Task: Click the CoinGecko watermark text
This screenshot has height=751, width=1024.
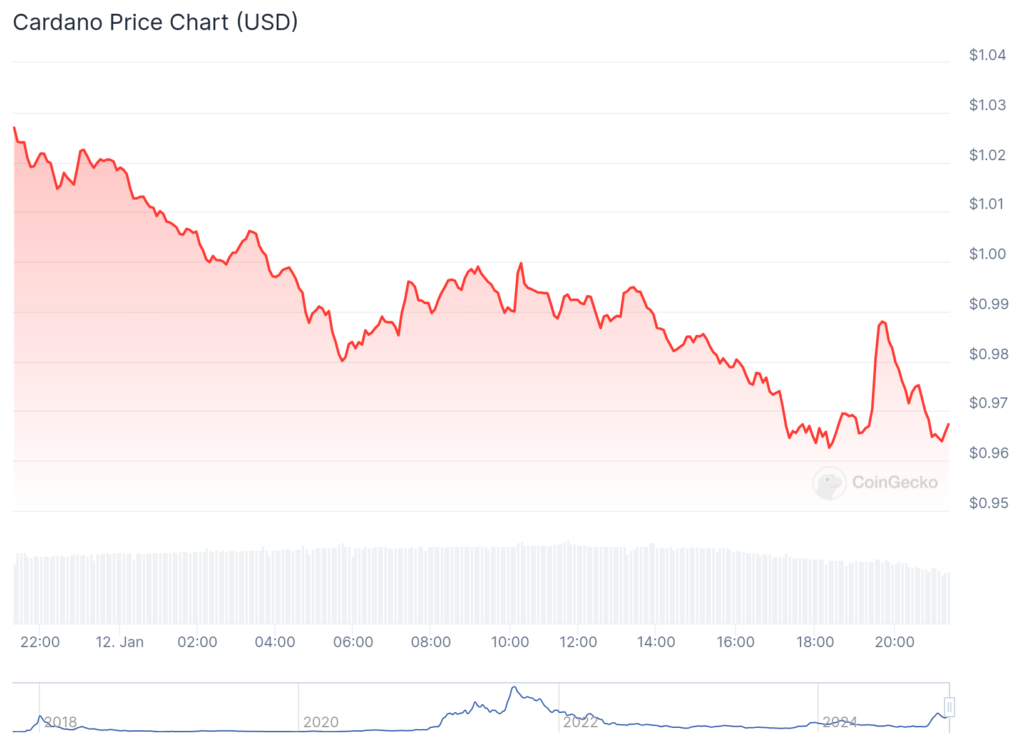Action: [894, 483]
